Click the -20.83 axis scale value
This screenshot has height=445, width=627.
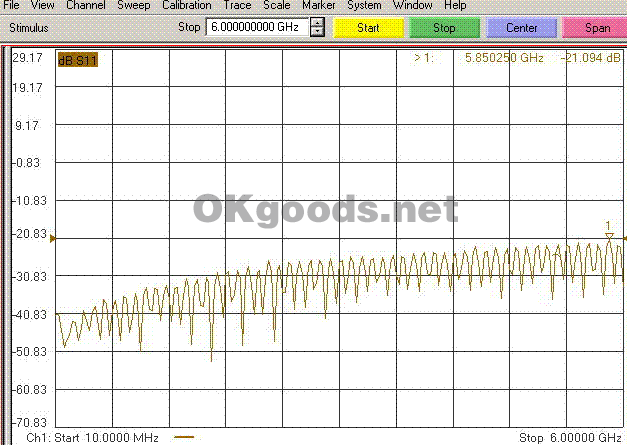pos(30,234)
